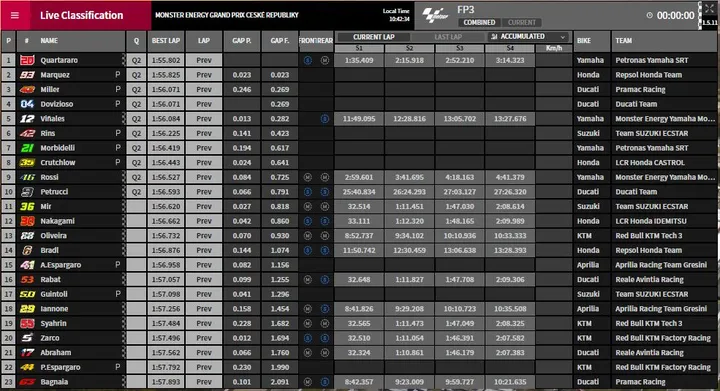The height and width of the screenshot is (391, 720).
Task: Open the hamburger menu
Action: [15, 15]
